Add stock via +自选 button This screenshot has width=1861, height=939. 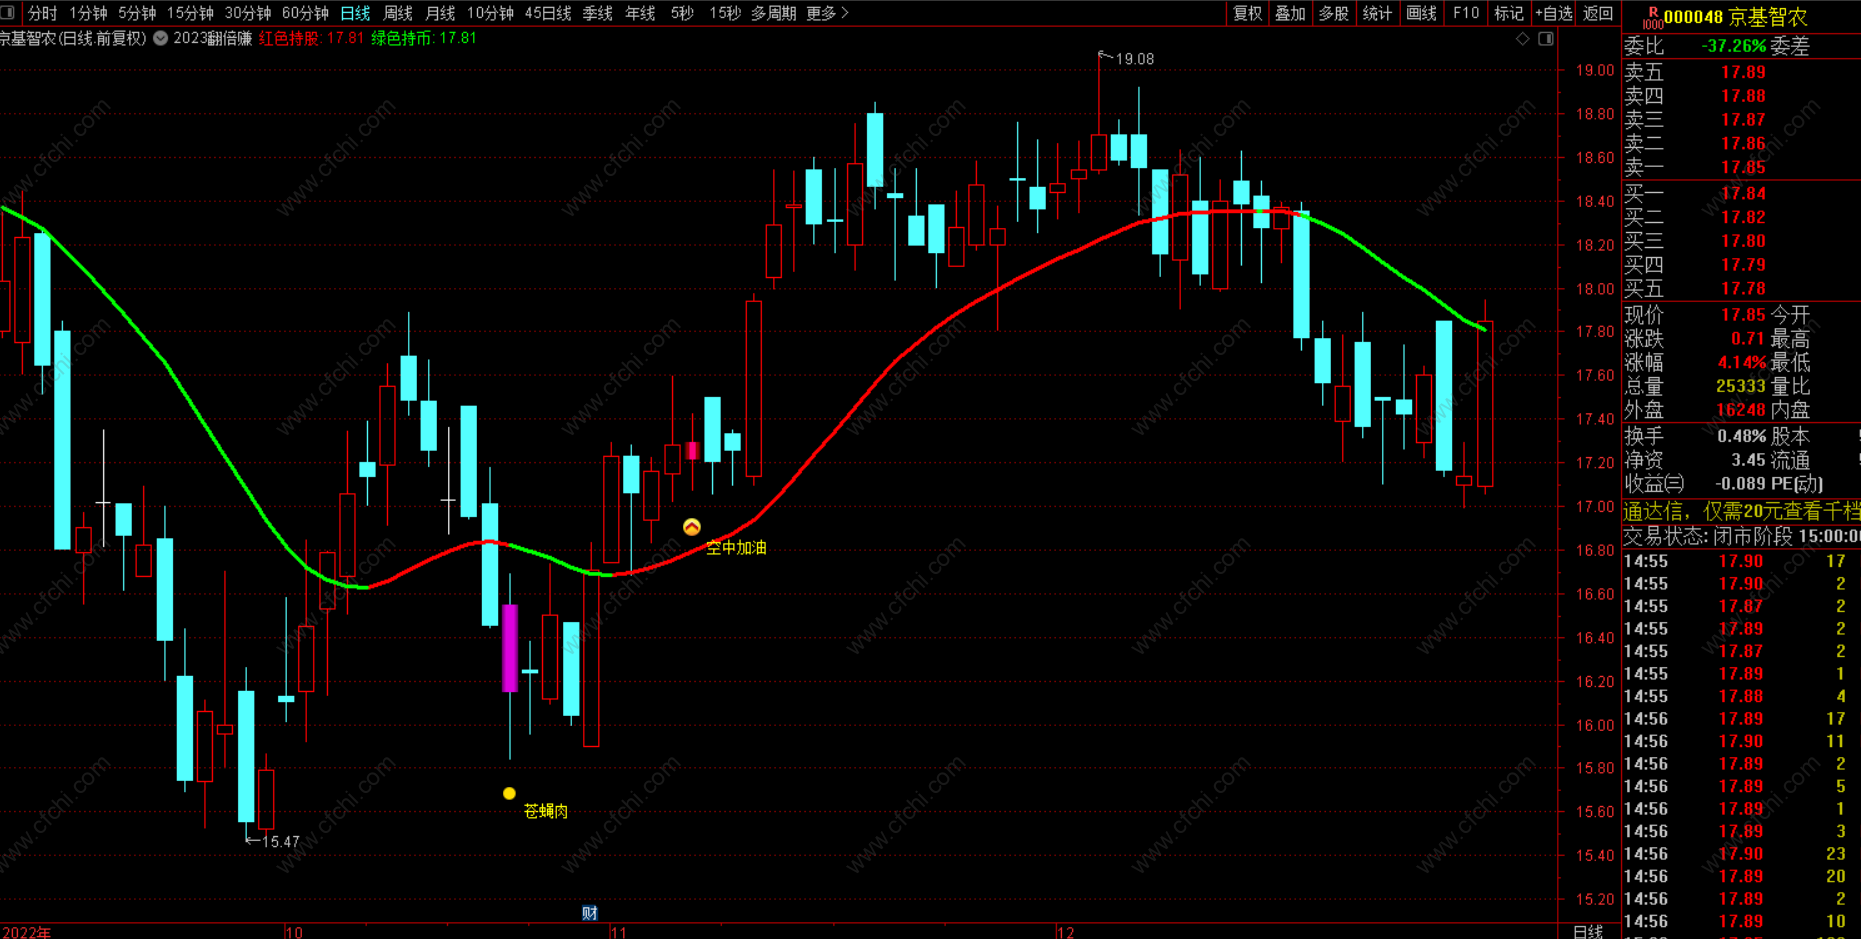tap(1553, 13)
